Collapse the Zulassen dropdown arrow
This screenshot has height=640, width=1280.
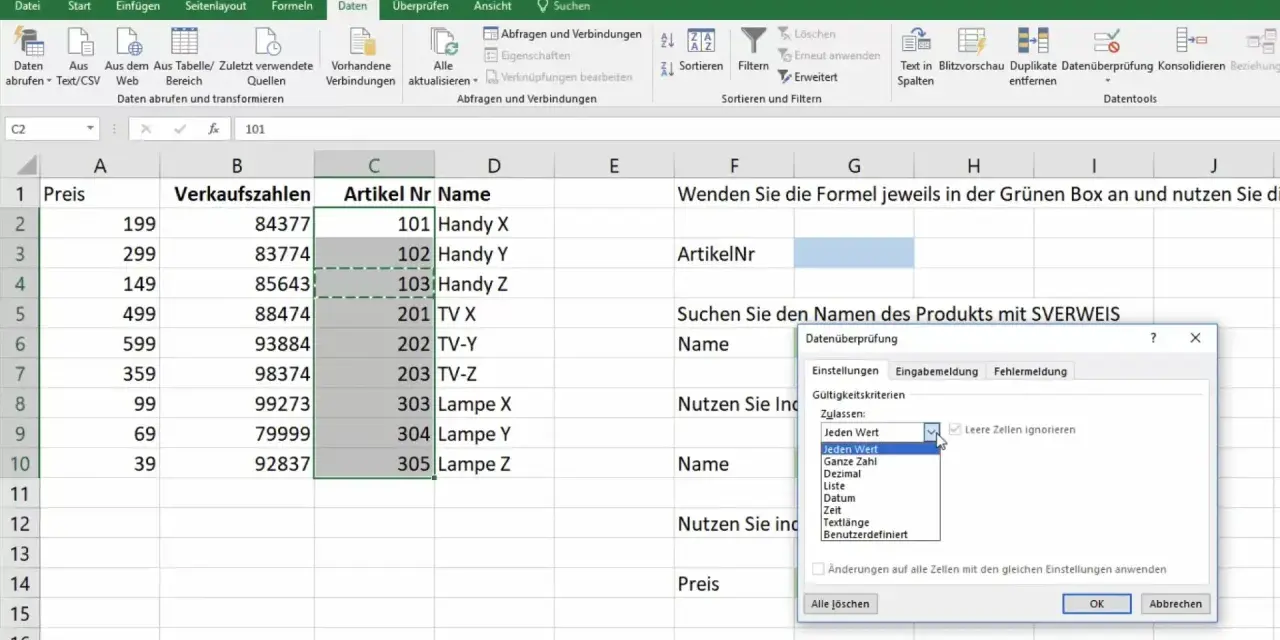coord(932,432)
